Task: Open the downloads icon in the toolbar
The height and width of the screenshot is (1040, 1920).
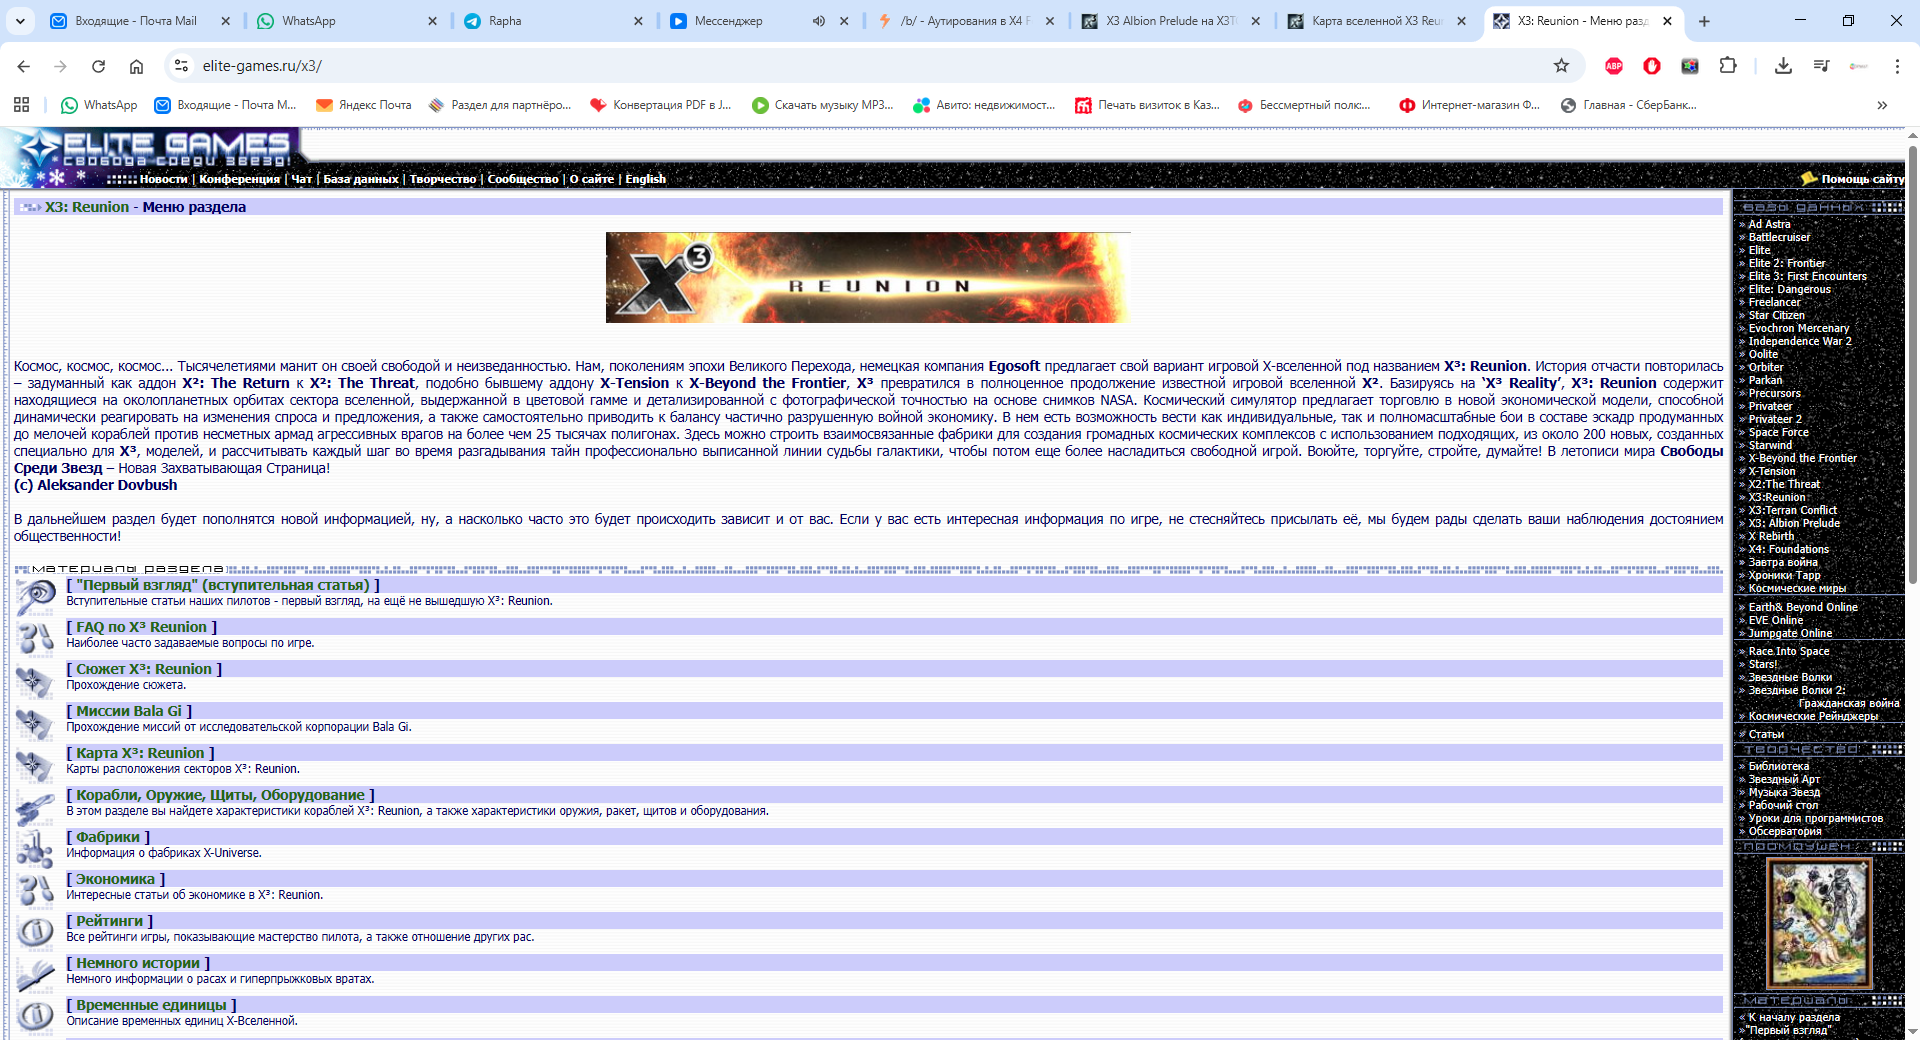Action: tap(1783, 66)
